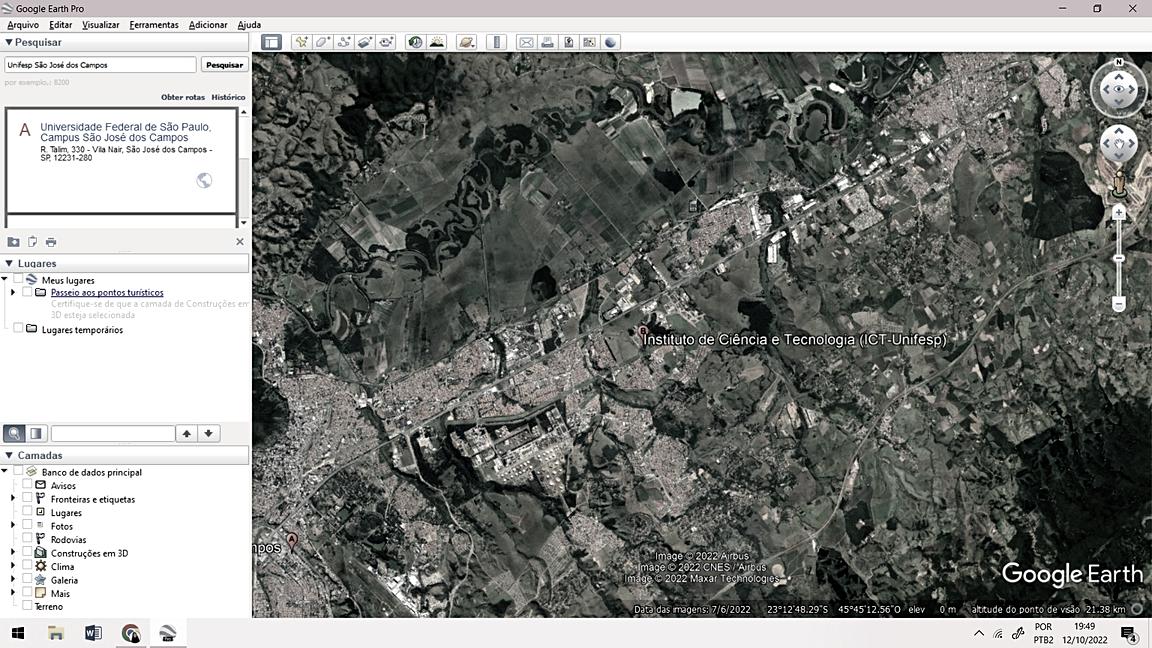
Task: Select the Add Image Overlay tool
Action: pos(365,42)
